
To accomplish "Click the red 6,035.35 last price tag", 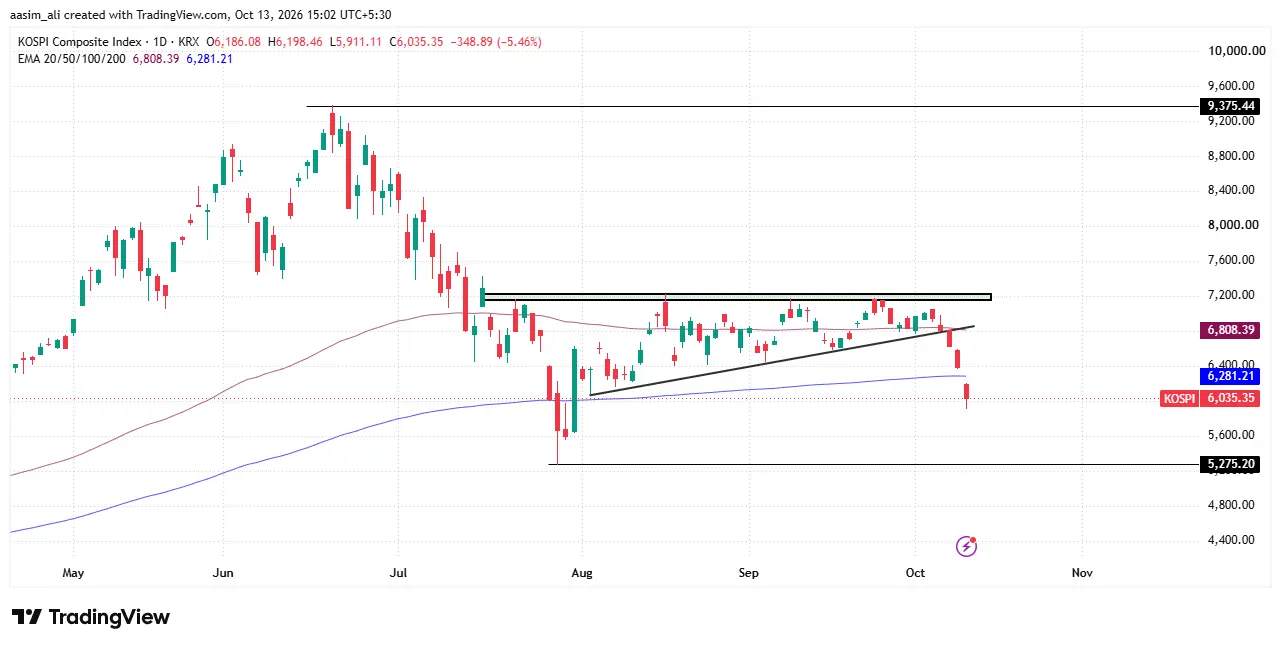I will click(1228, 398).
